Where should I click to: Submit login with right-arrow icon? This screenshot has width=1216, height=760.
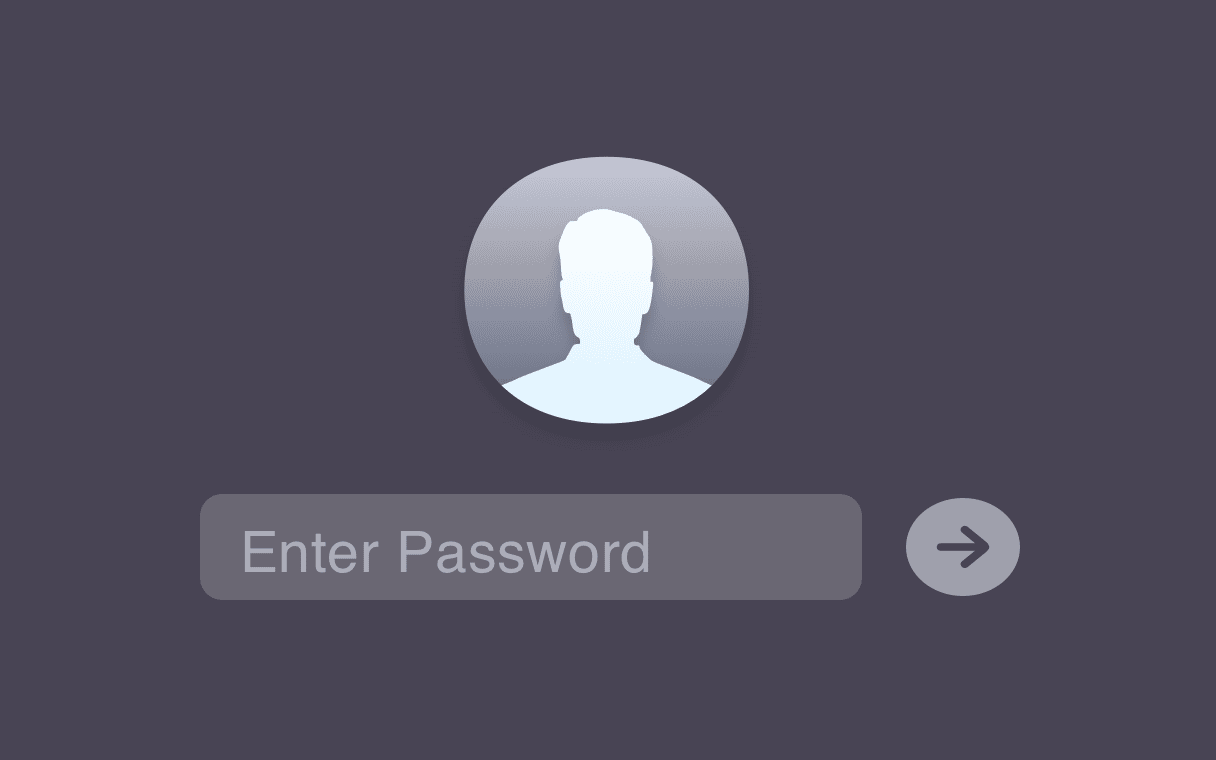pyautogui.click(x=962, y=547)
